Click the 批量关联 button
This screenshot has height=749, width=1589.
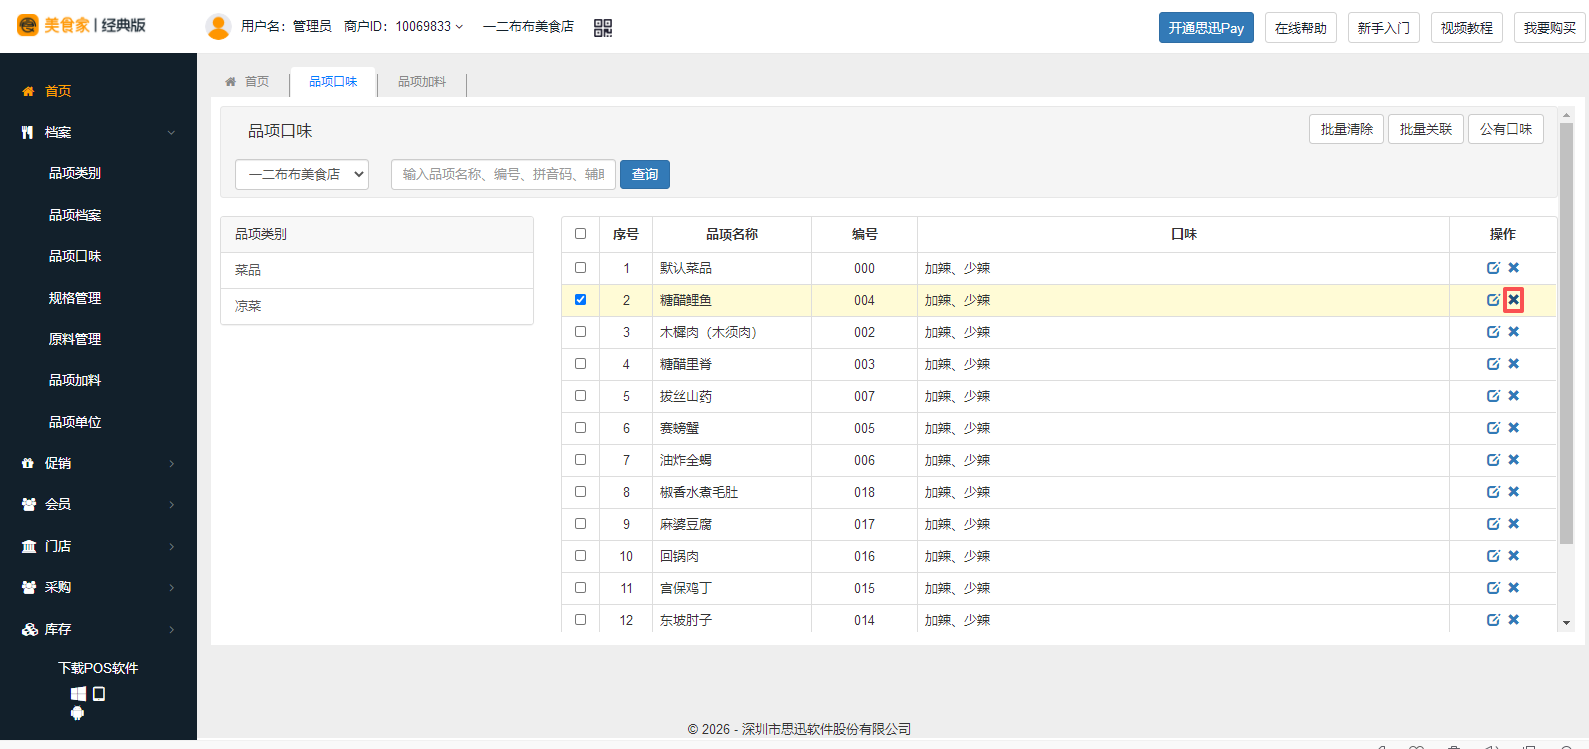pos(1426,129)
